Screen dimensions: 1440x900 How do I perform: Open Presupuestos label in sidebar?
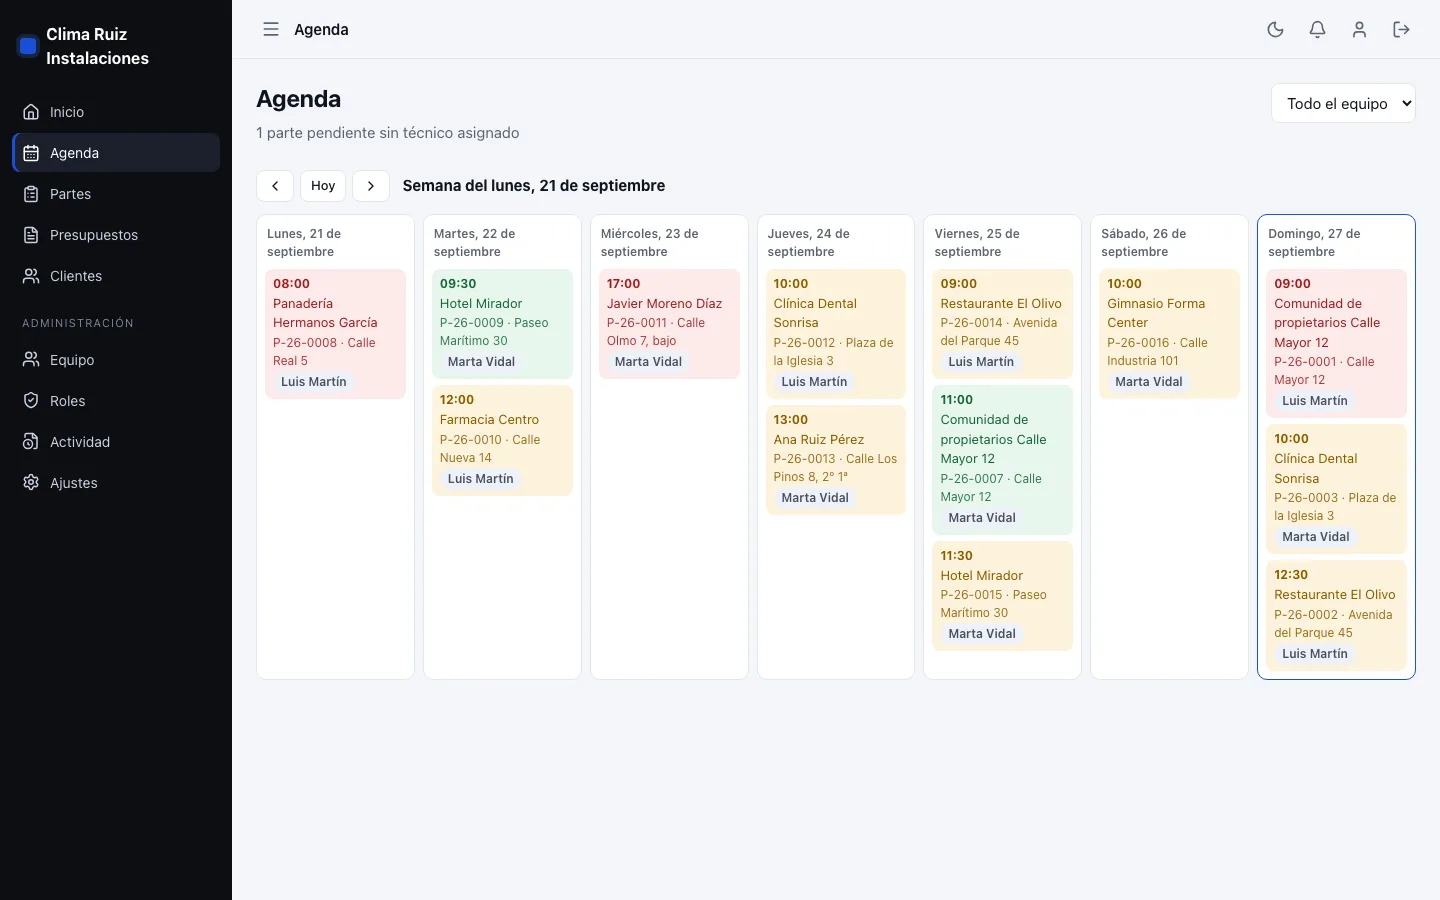94,235
